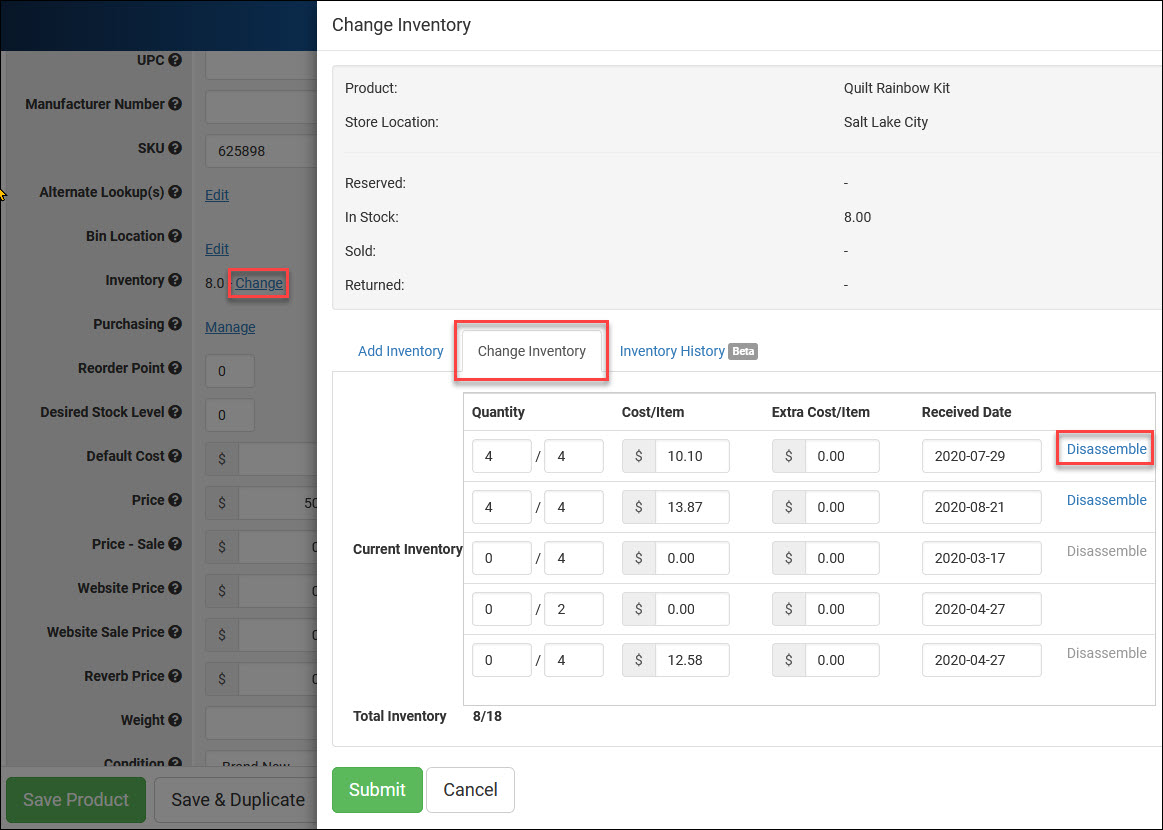Click help icon next to Reorder Point
1163x830 pixels.
point(175,368)
